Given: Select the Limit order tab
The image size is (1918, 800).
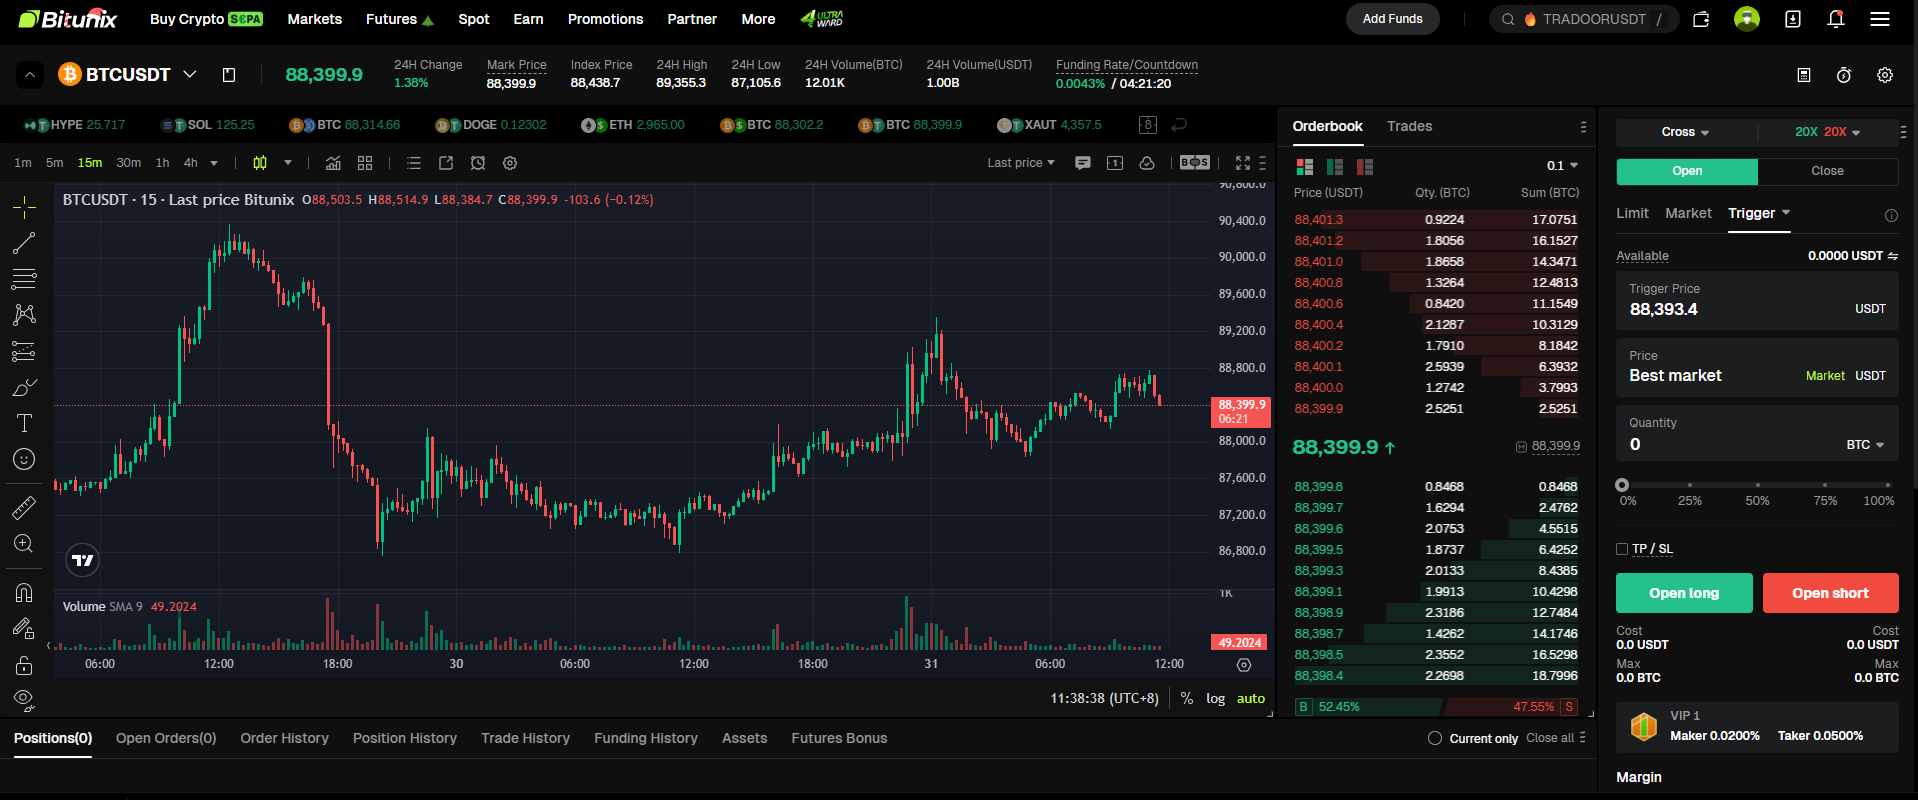Looking at the screenshot, I should click(x=1632, y=213).
